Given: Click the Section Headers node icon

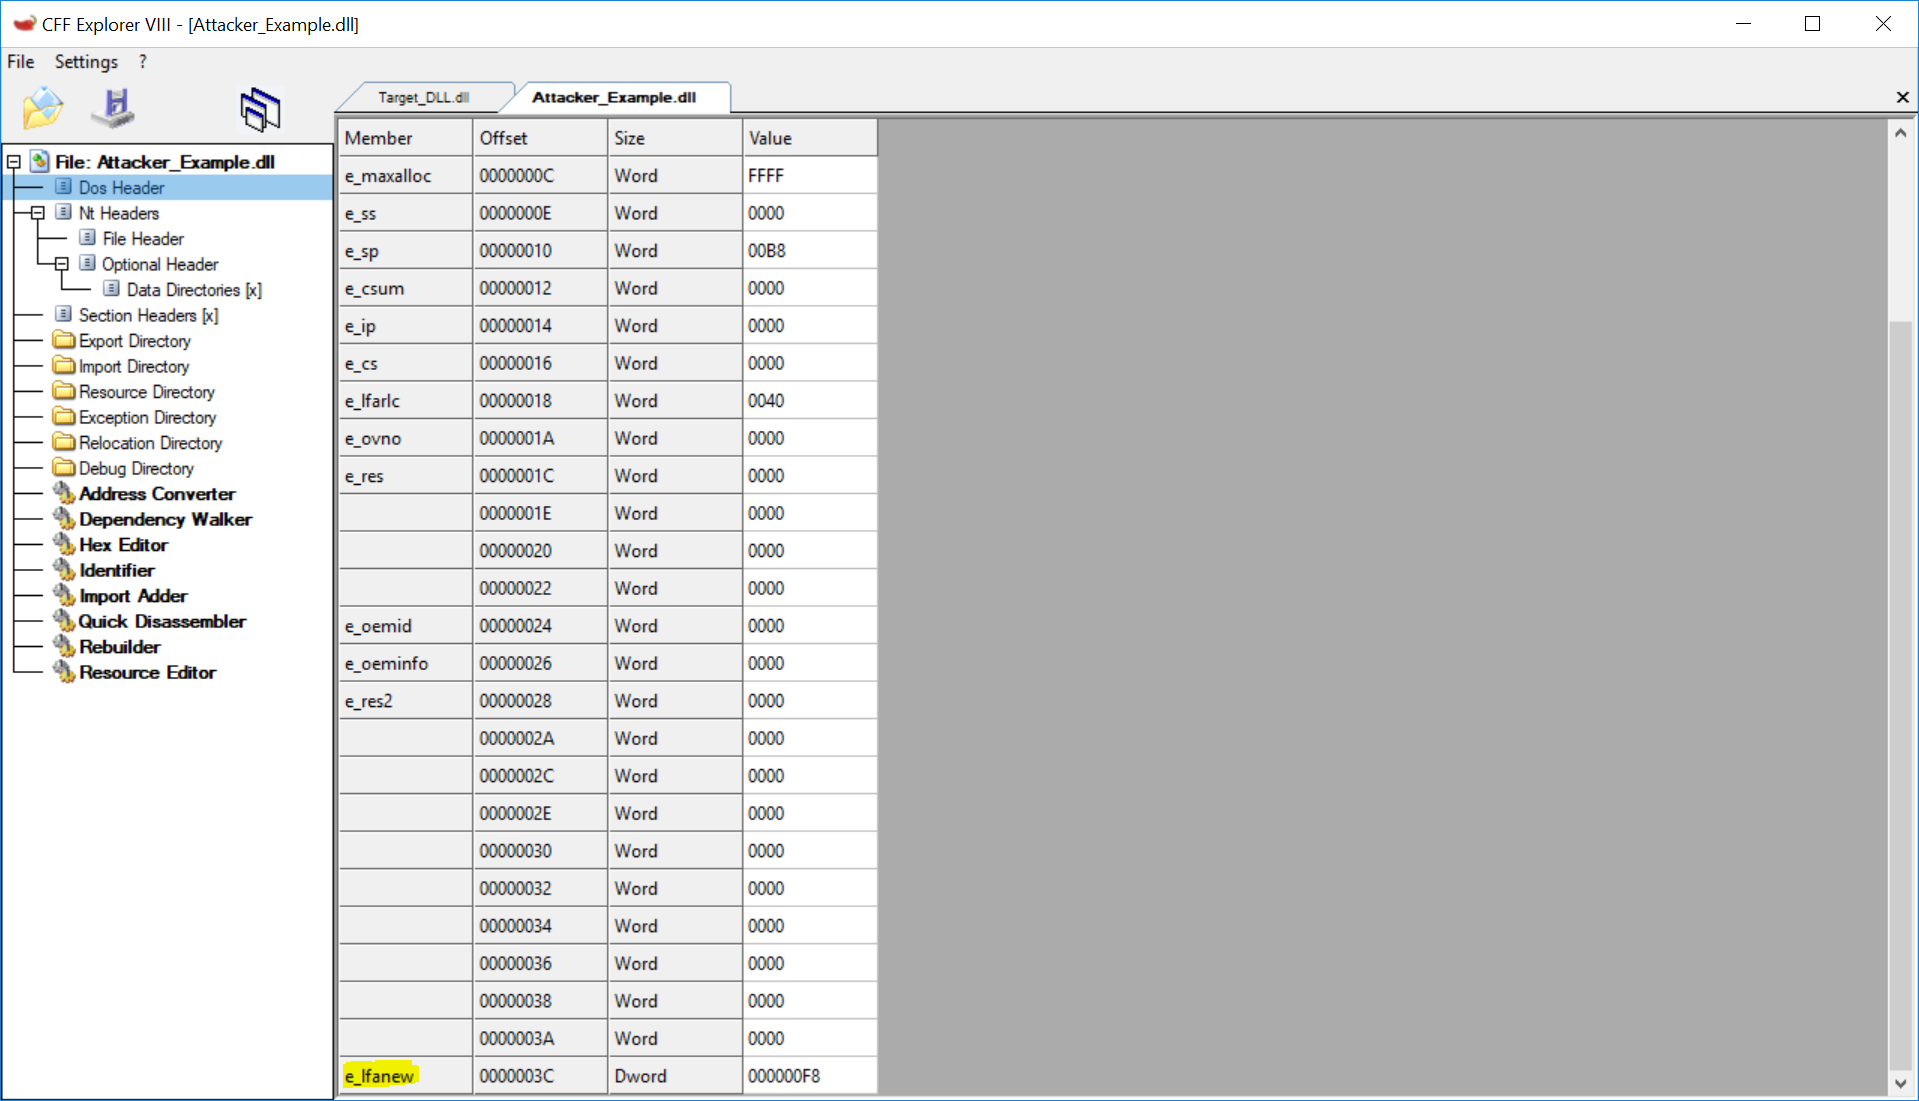Looking at the screenshot, I should (64, 314).
